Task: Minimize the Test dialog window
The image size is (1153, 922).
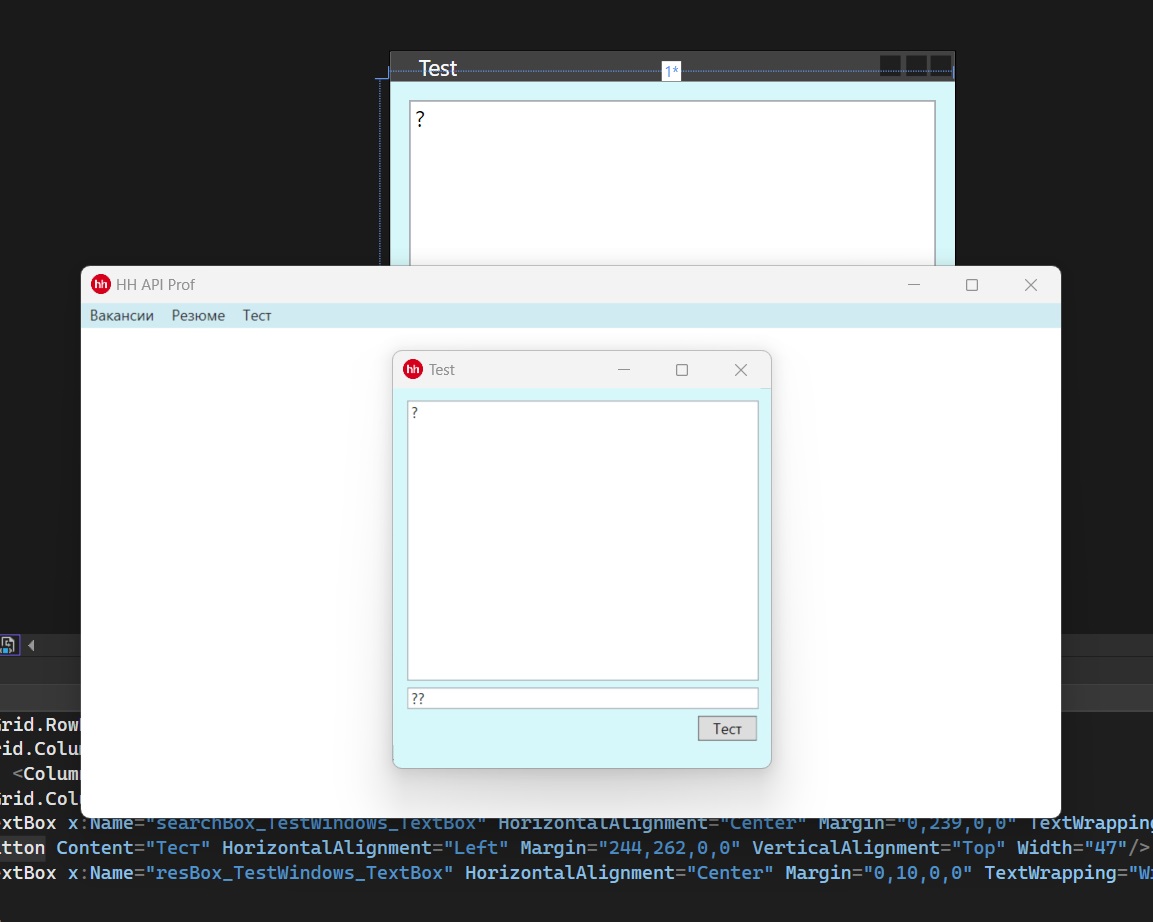Action: click(624, 370)
